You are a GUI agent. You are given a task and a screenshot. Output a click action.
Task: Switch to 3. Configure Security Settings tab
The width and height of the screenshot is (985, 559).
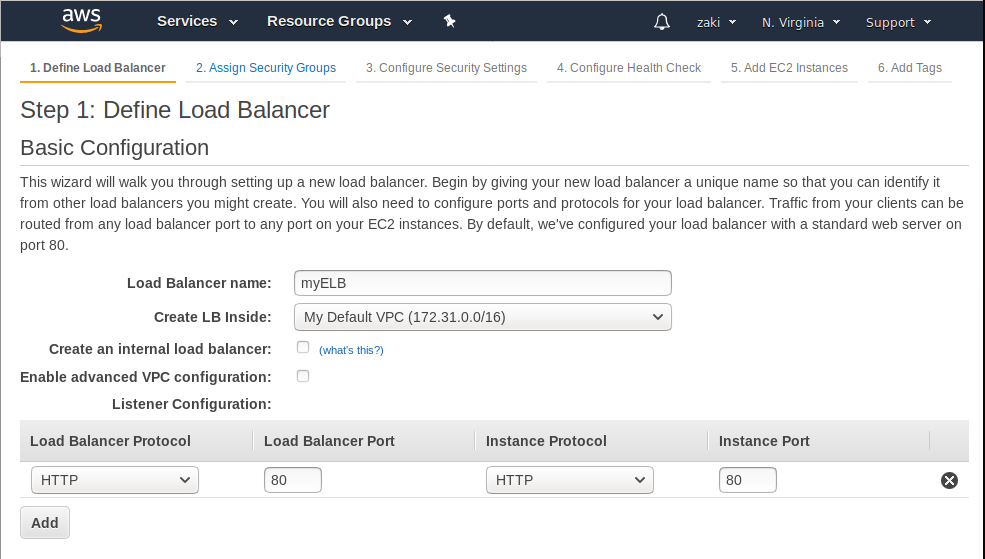(446, 68)
